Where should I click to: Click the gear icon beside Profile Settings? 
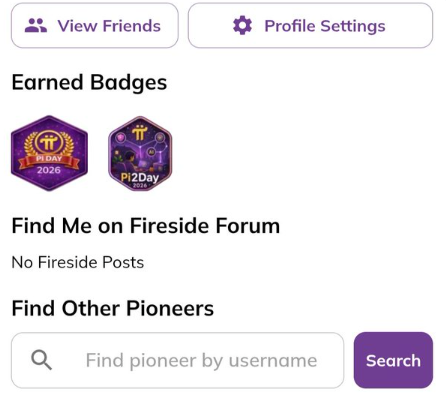pyautogui.click(x=242, y=25)
